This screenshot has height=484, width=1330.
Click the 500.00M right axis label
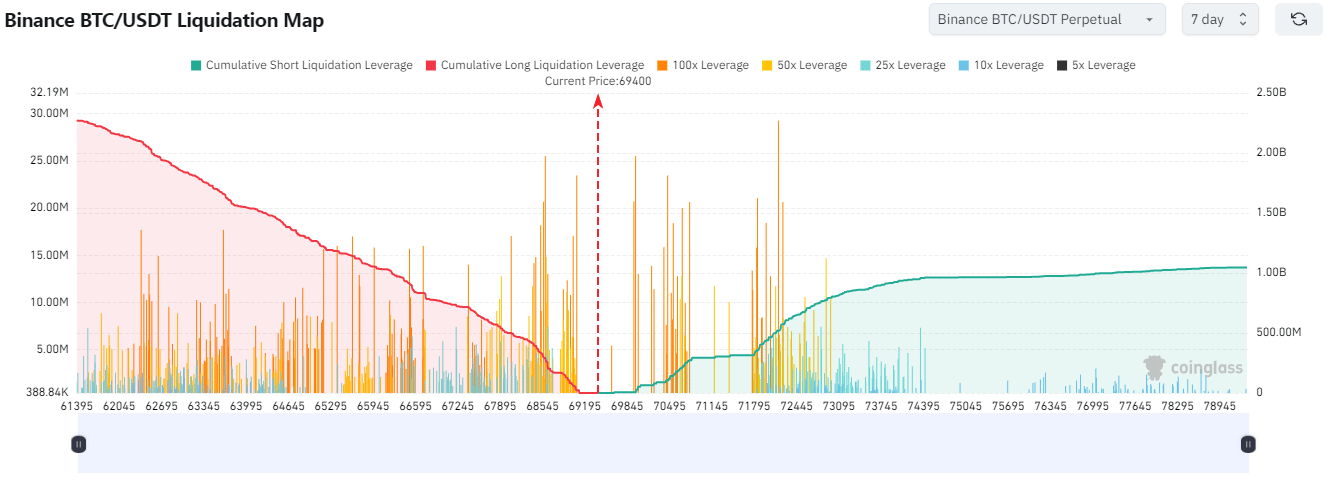(1277, 332)
